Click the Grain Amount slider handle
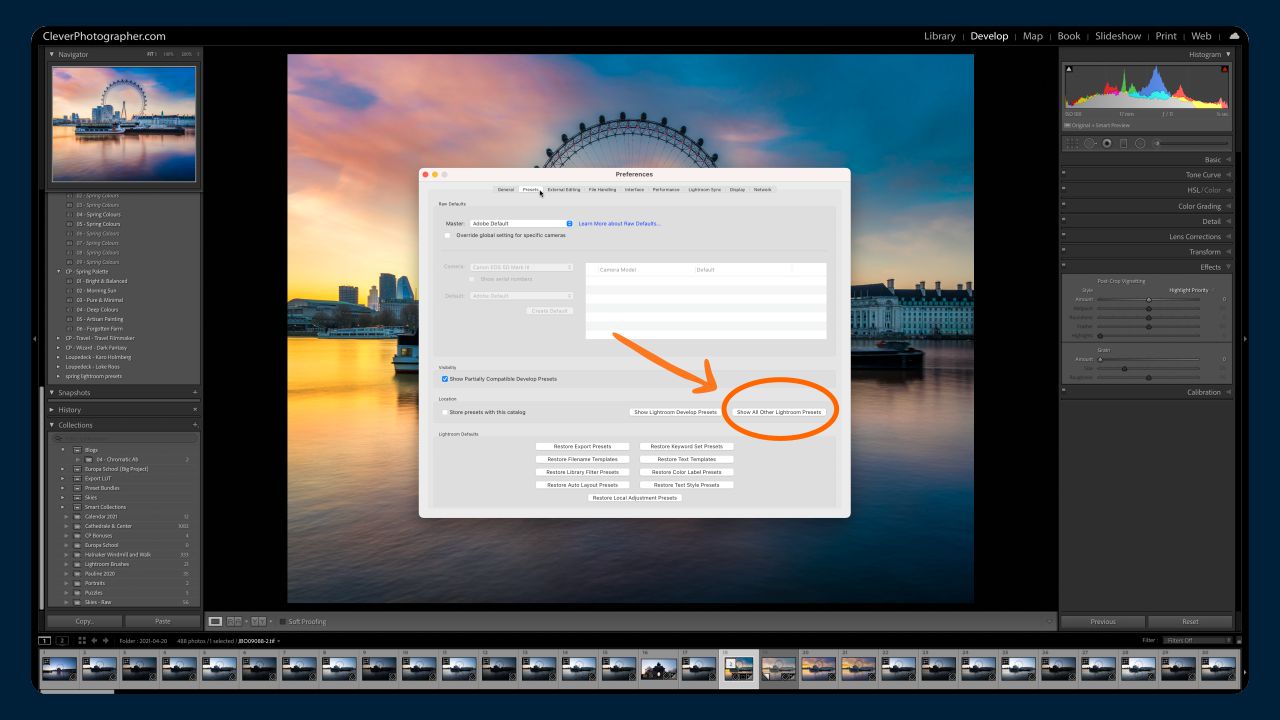The height and width of the screenshot is (720, 1280). (1100, 359)
